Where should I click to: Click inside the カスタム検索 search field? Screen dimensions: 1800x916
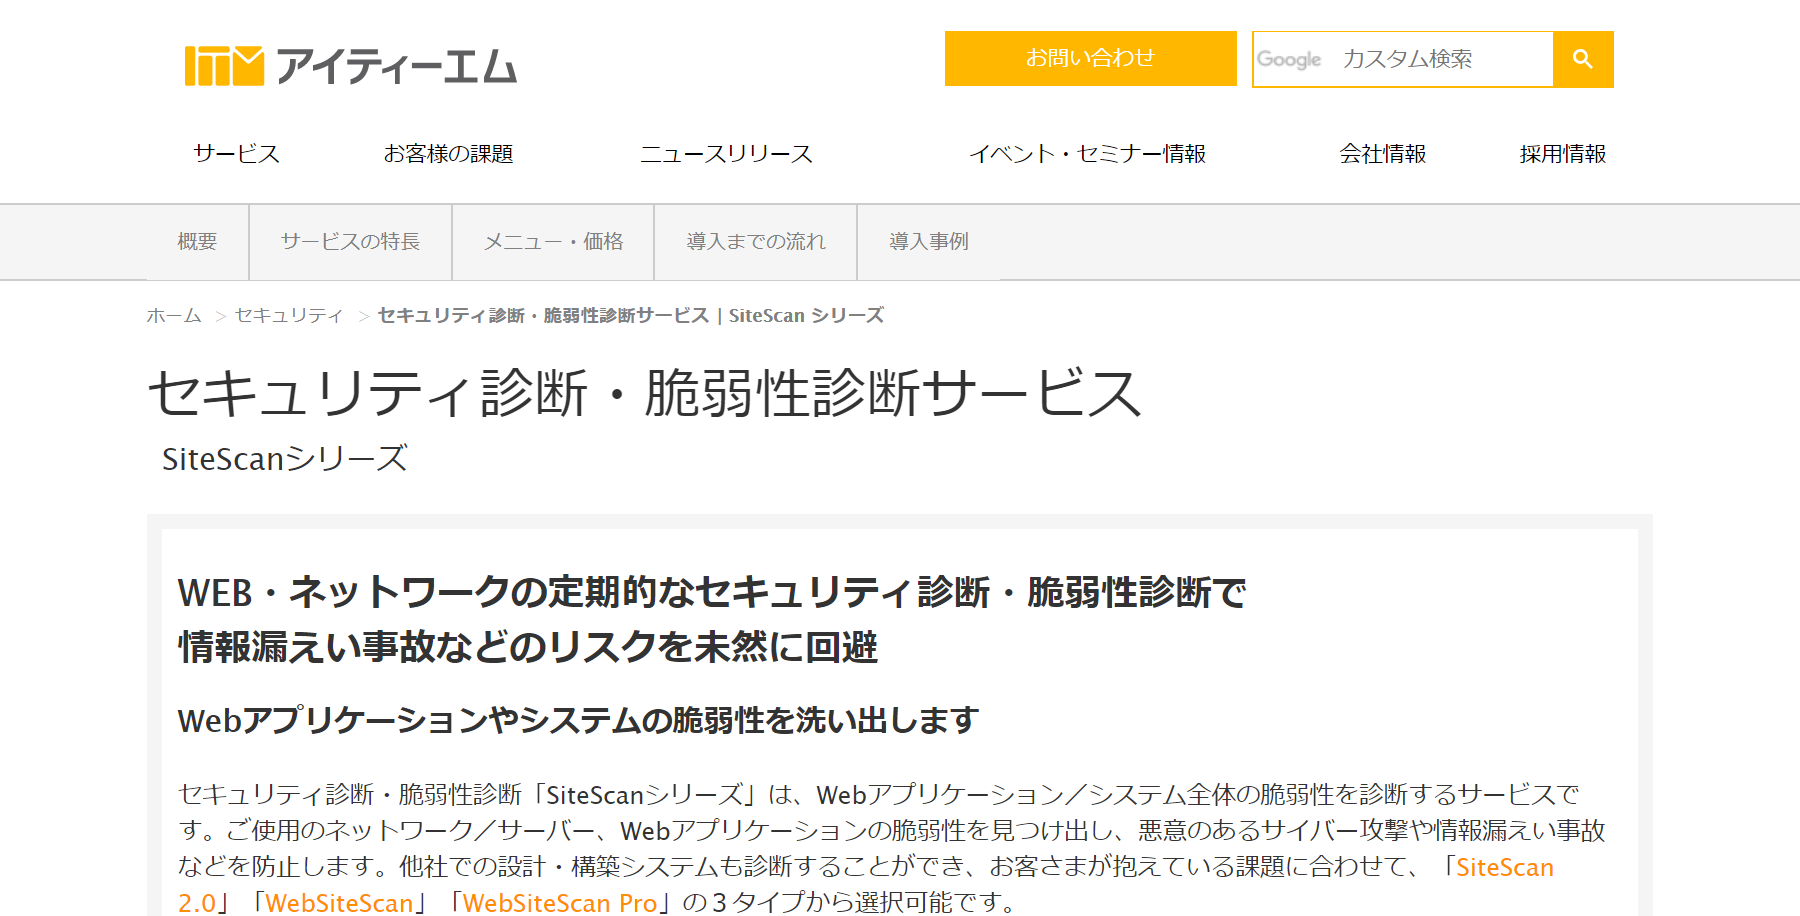[x=1420, y=59]
